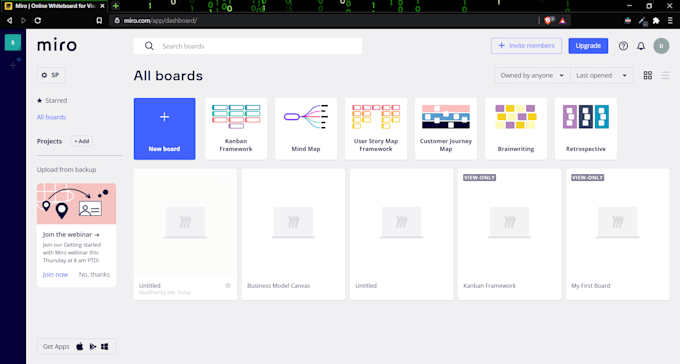Close the Miro browser tab
The width and height of the screenshot is (680, 364).
coord(102,6)
